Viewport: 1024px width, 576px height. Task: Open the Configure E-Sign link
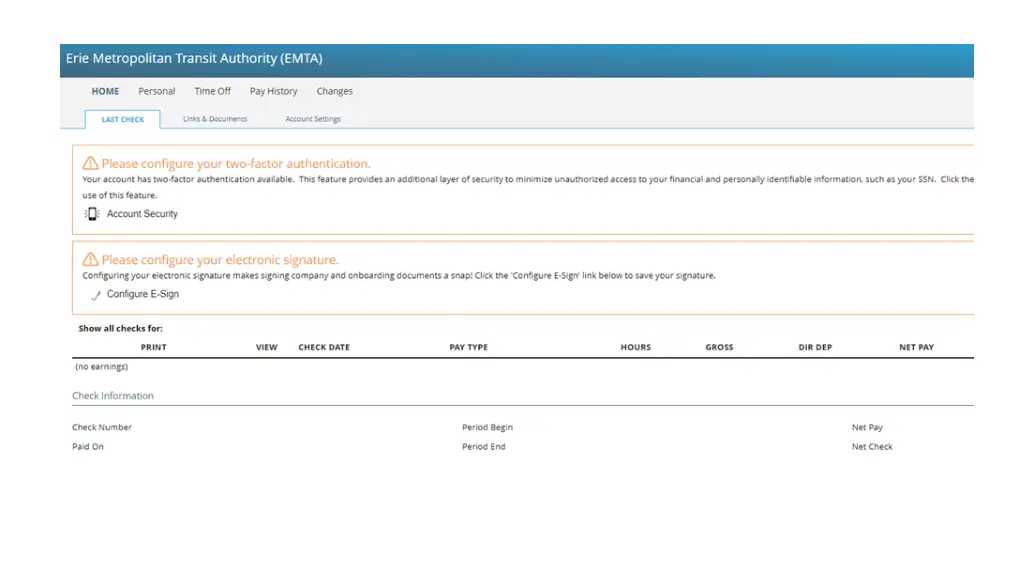143,294
